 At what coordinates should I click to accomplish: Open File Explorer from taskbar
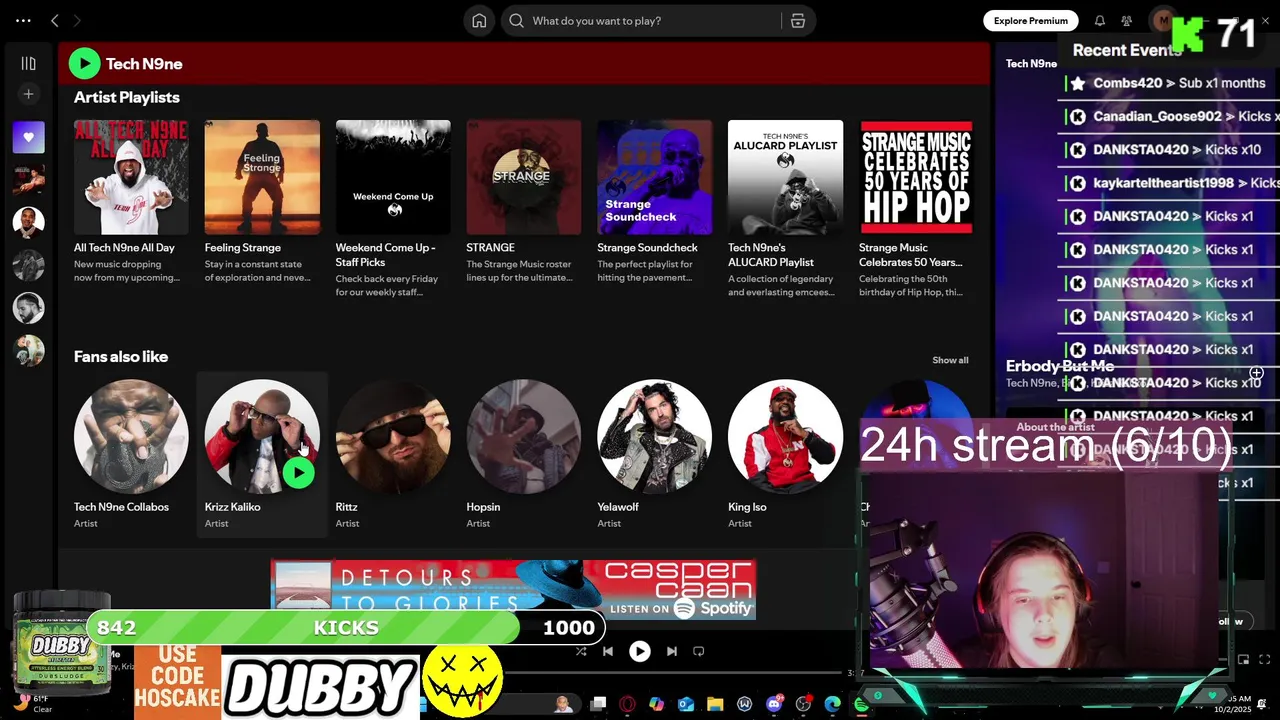715,704
